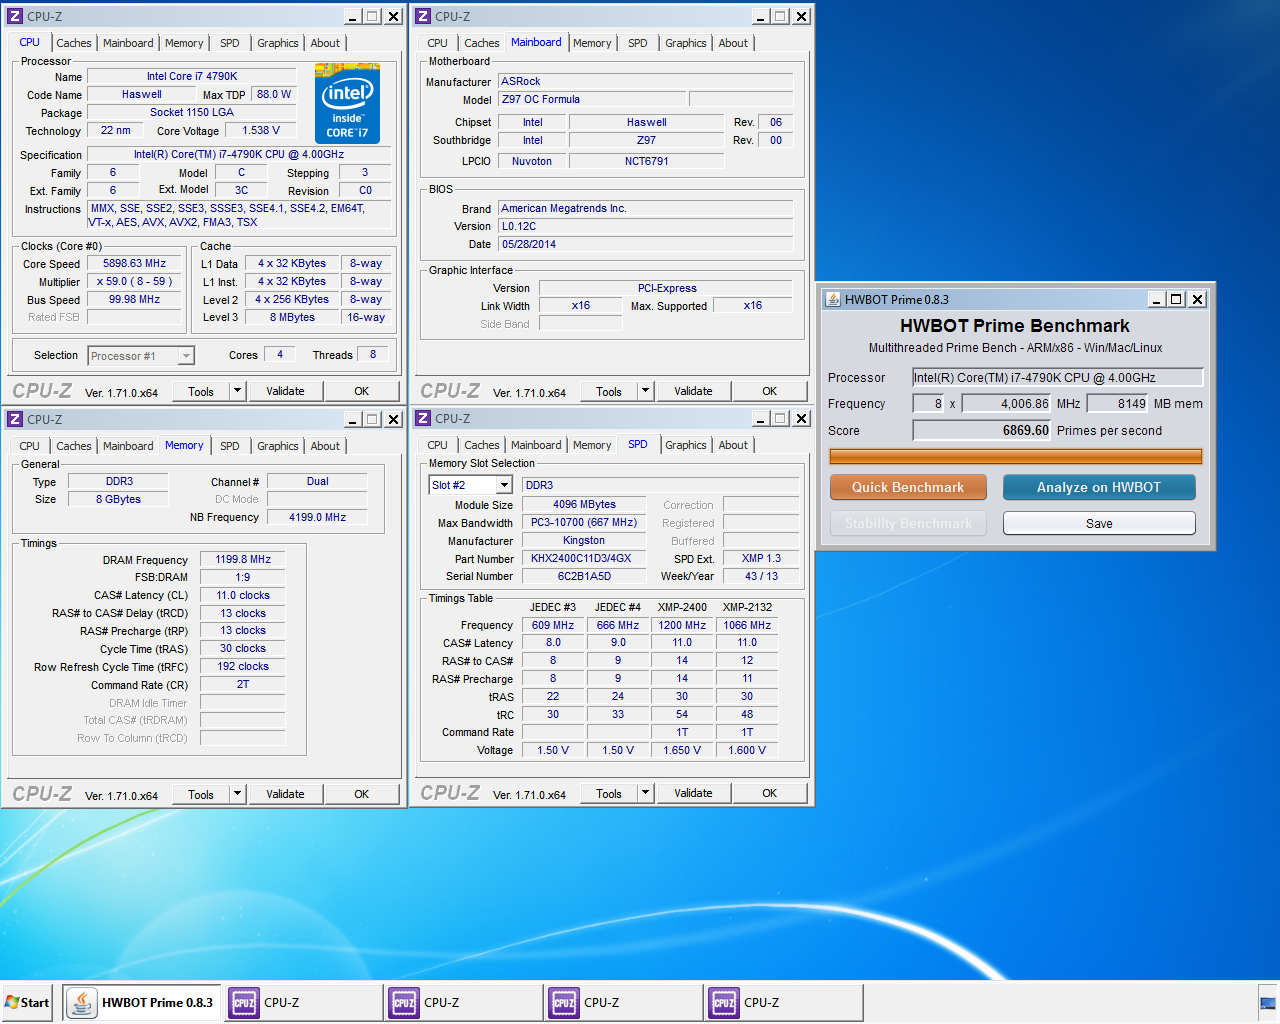The height and width of the screenshot is (1024, 1280).
Task: Expand the Tools arrow in Mainboard window
Action: coord(645,391)
